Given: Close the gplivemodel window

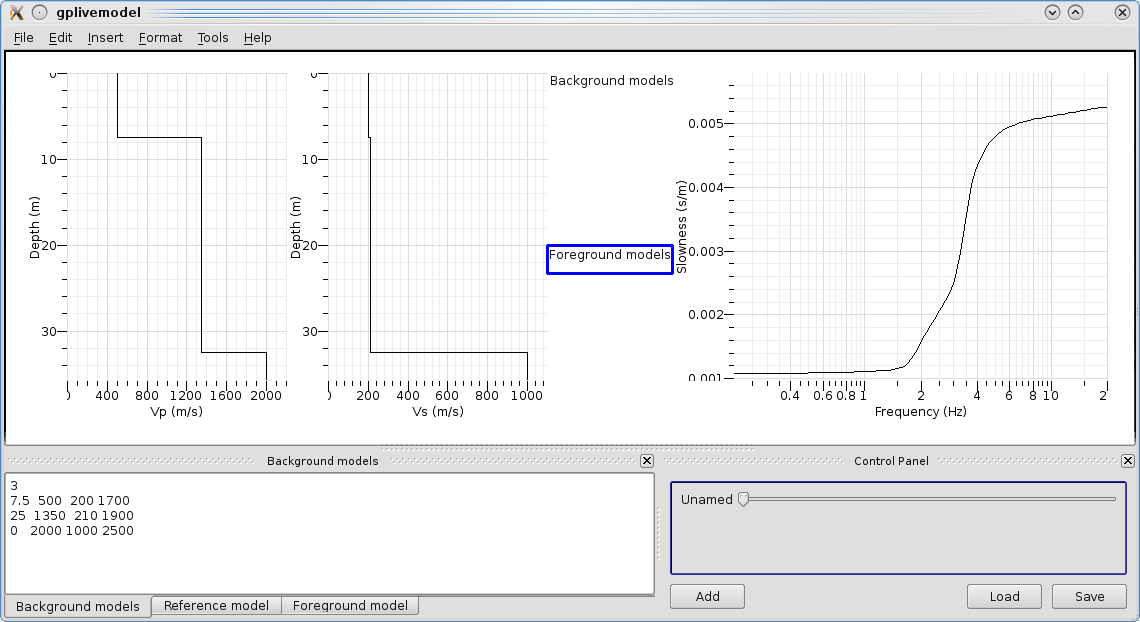Looking at the screenshot, I should pos(1122,13).
